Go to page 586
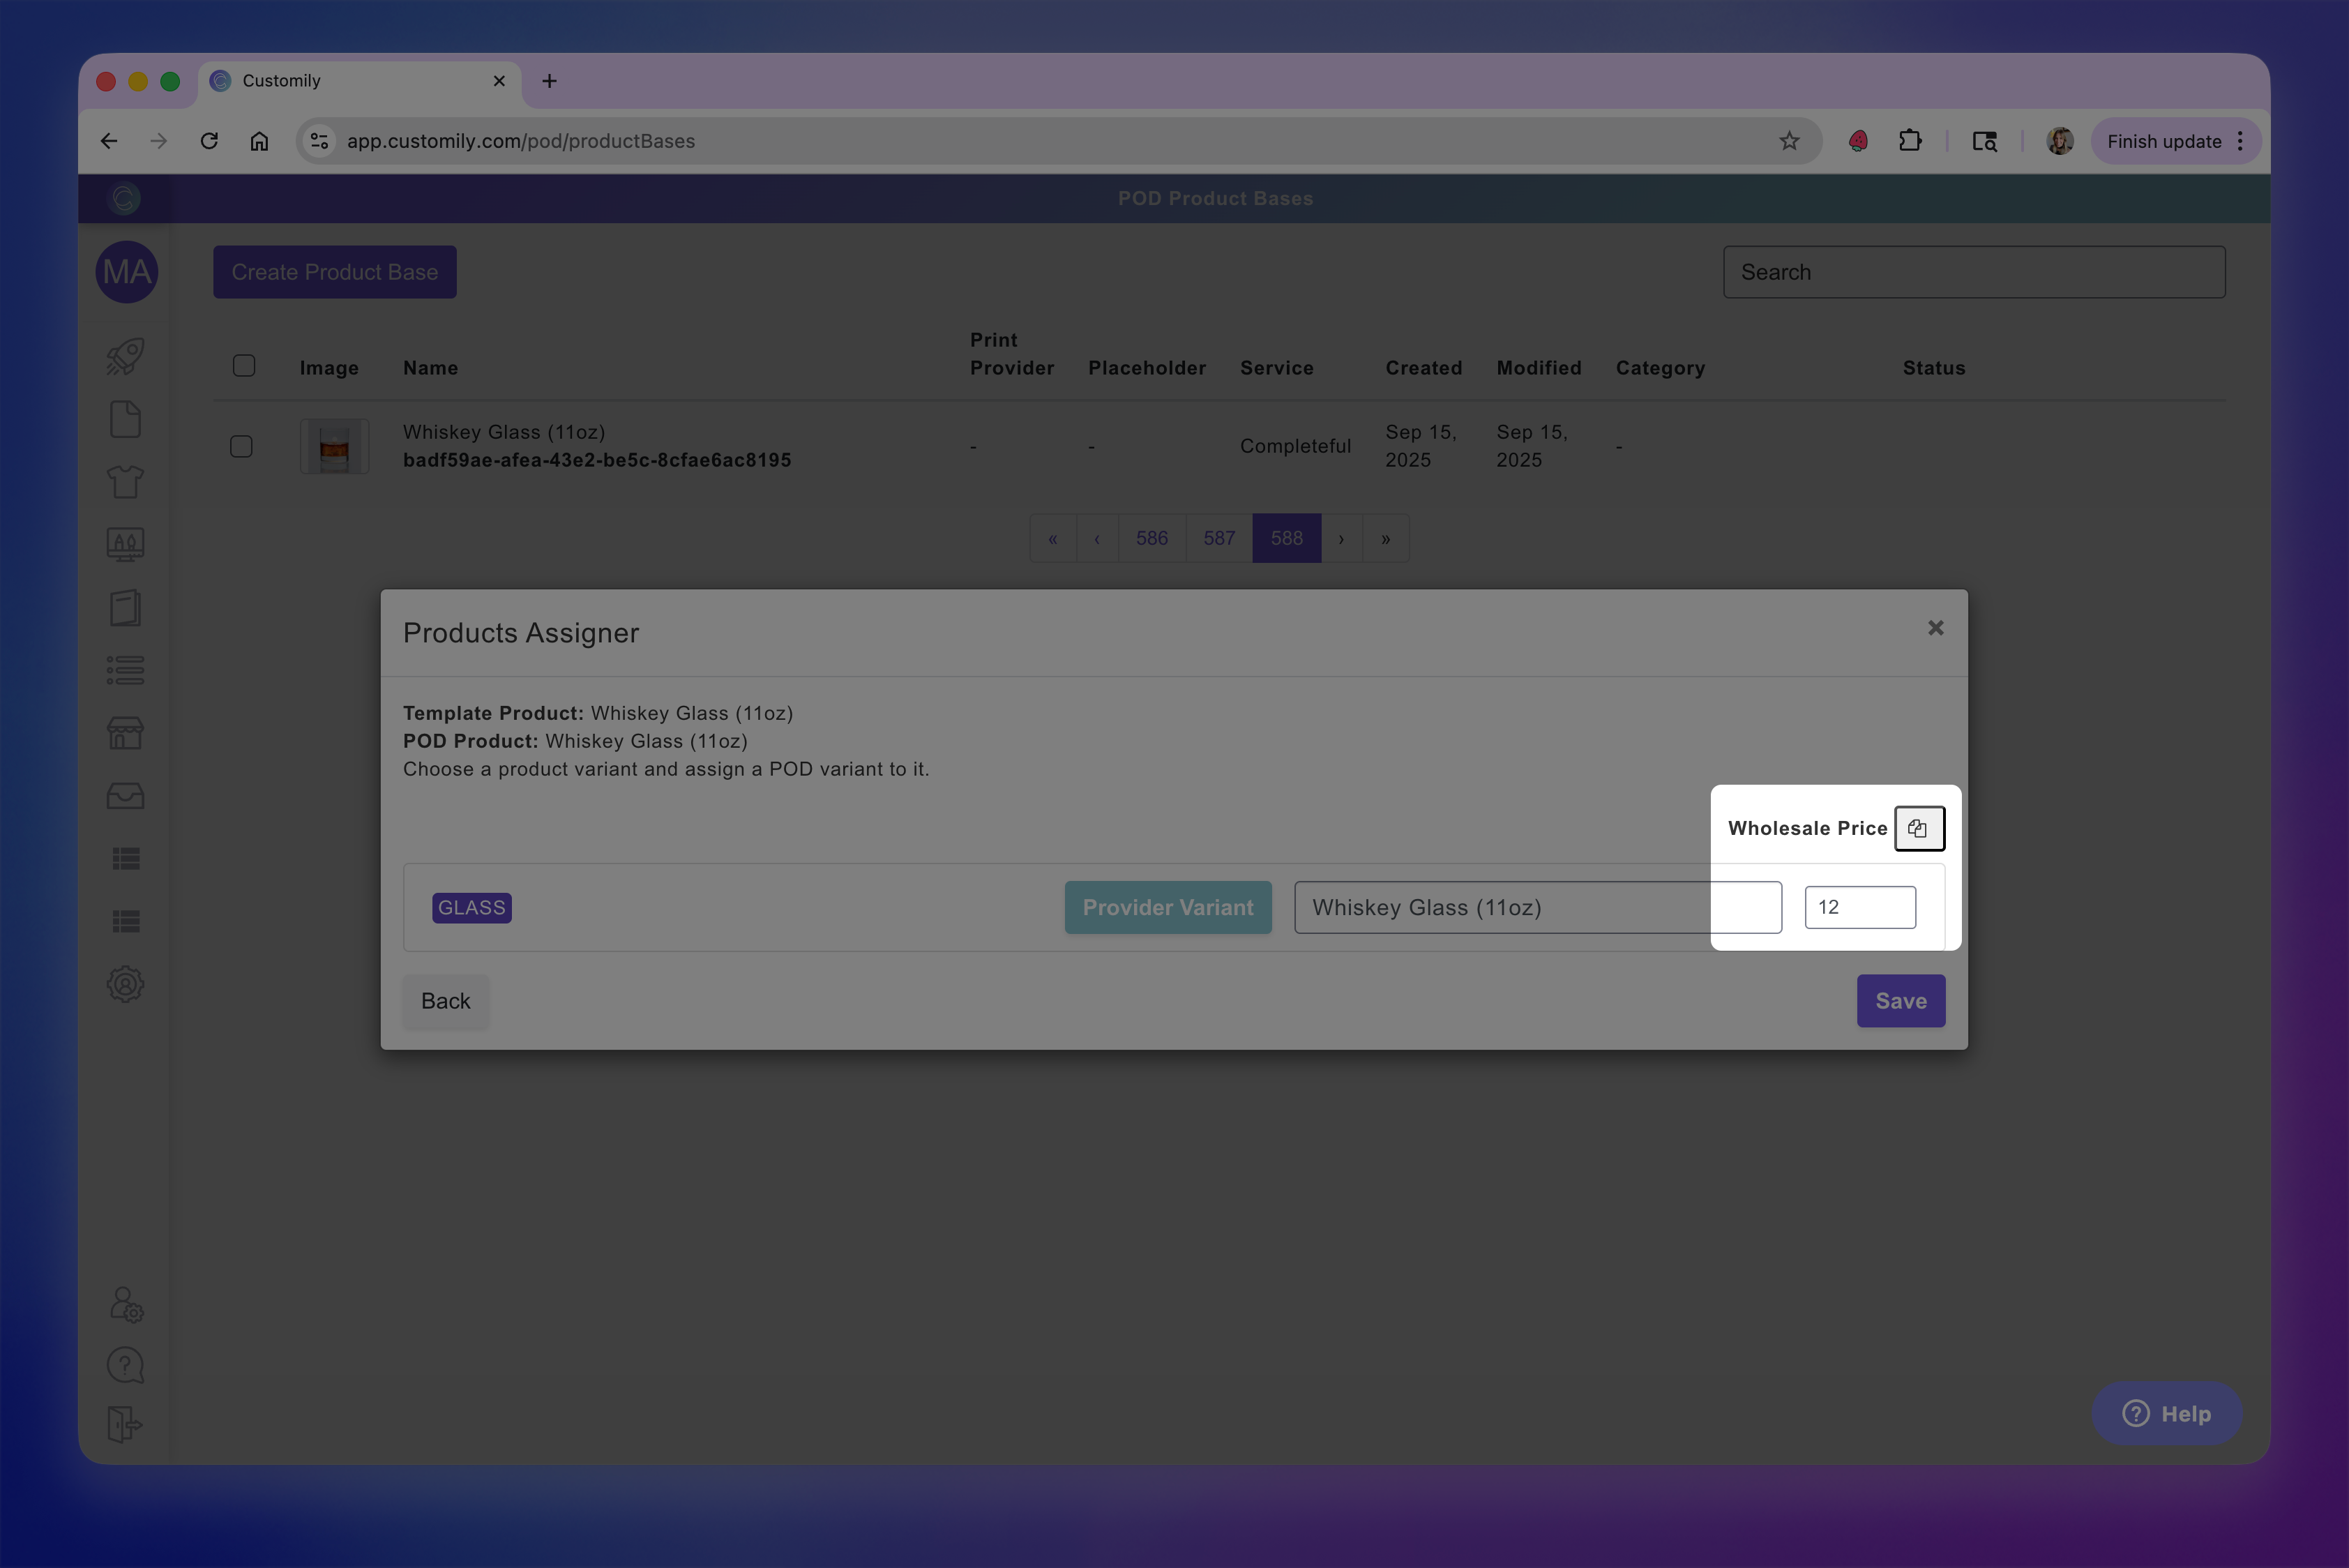This screenshot has height=1568, width=2349. click(1151, 538)
